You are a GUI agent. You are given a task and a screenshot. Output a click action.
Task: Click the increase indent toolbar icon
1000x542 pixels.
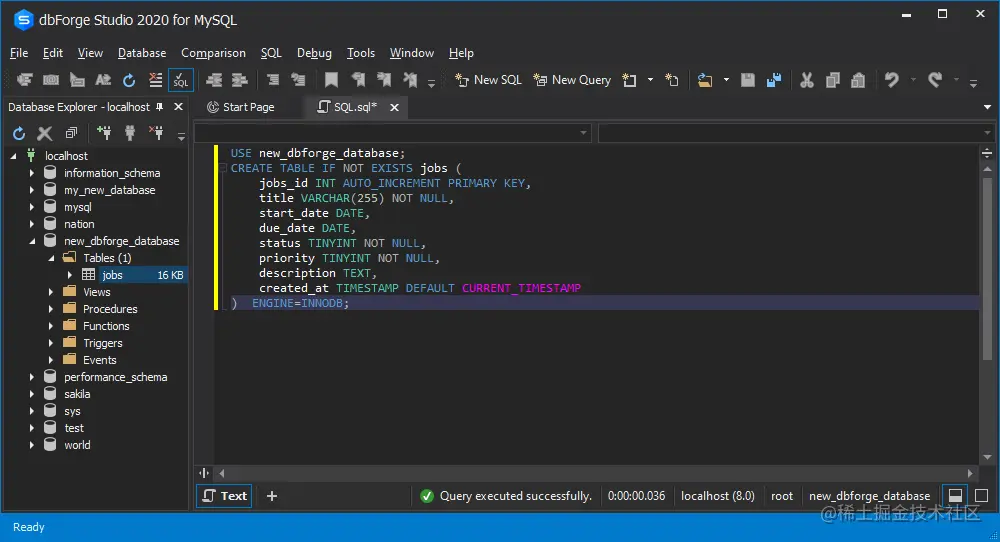pos(240,80)
